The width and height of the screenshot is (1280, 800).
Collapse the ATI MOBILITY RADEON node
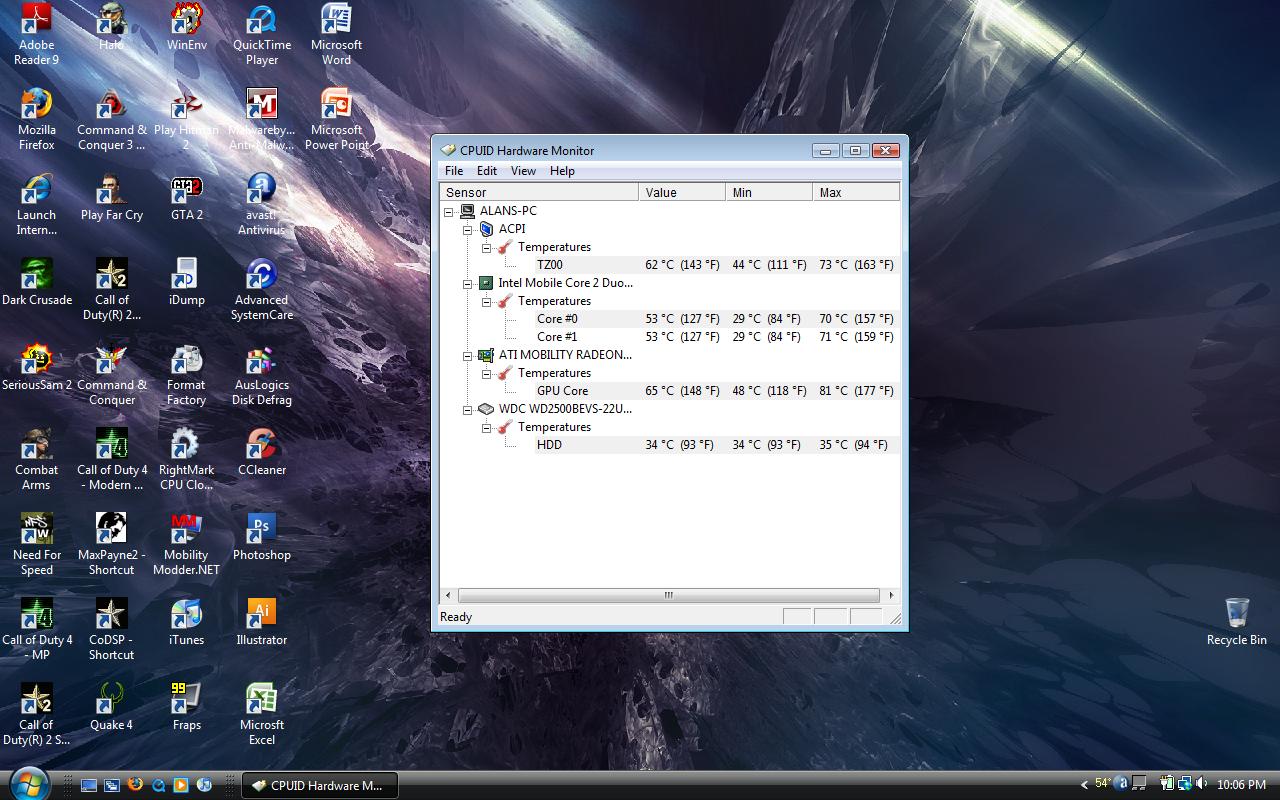pos(468,356)
